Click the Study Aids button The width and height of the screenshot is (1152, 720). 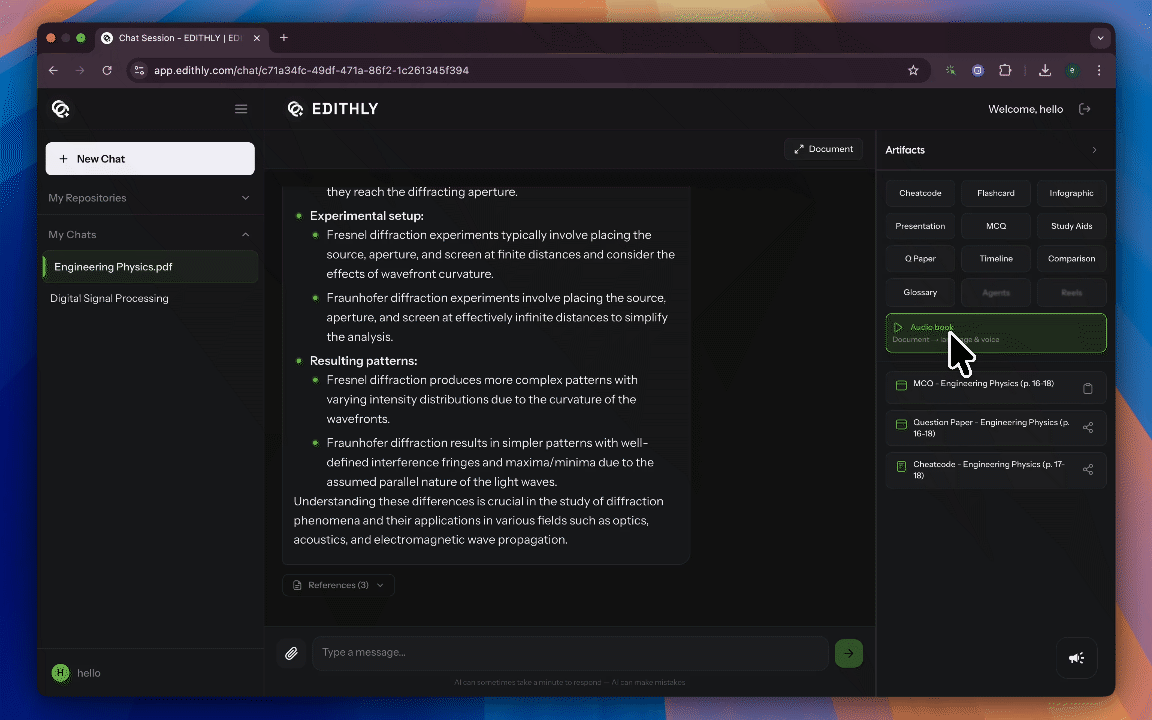pos(1071,226)
